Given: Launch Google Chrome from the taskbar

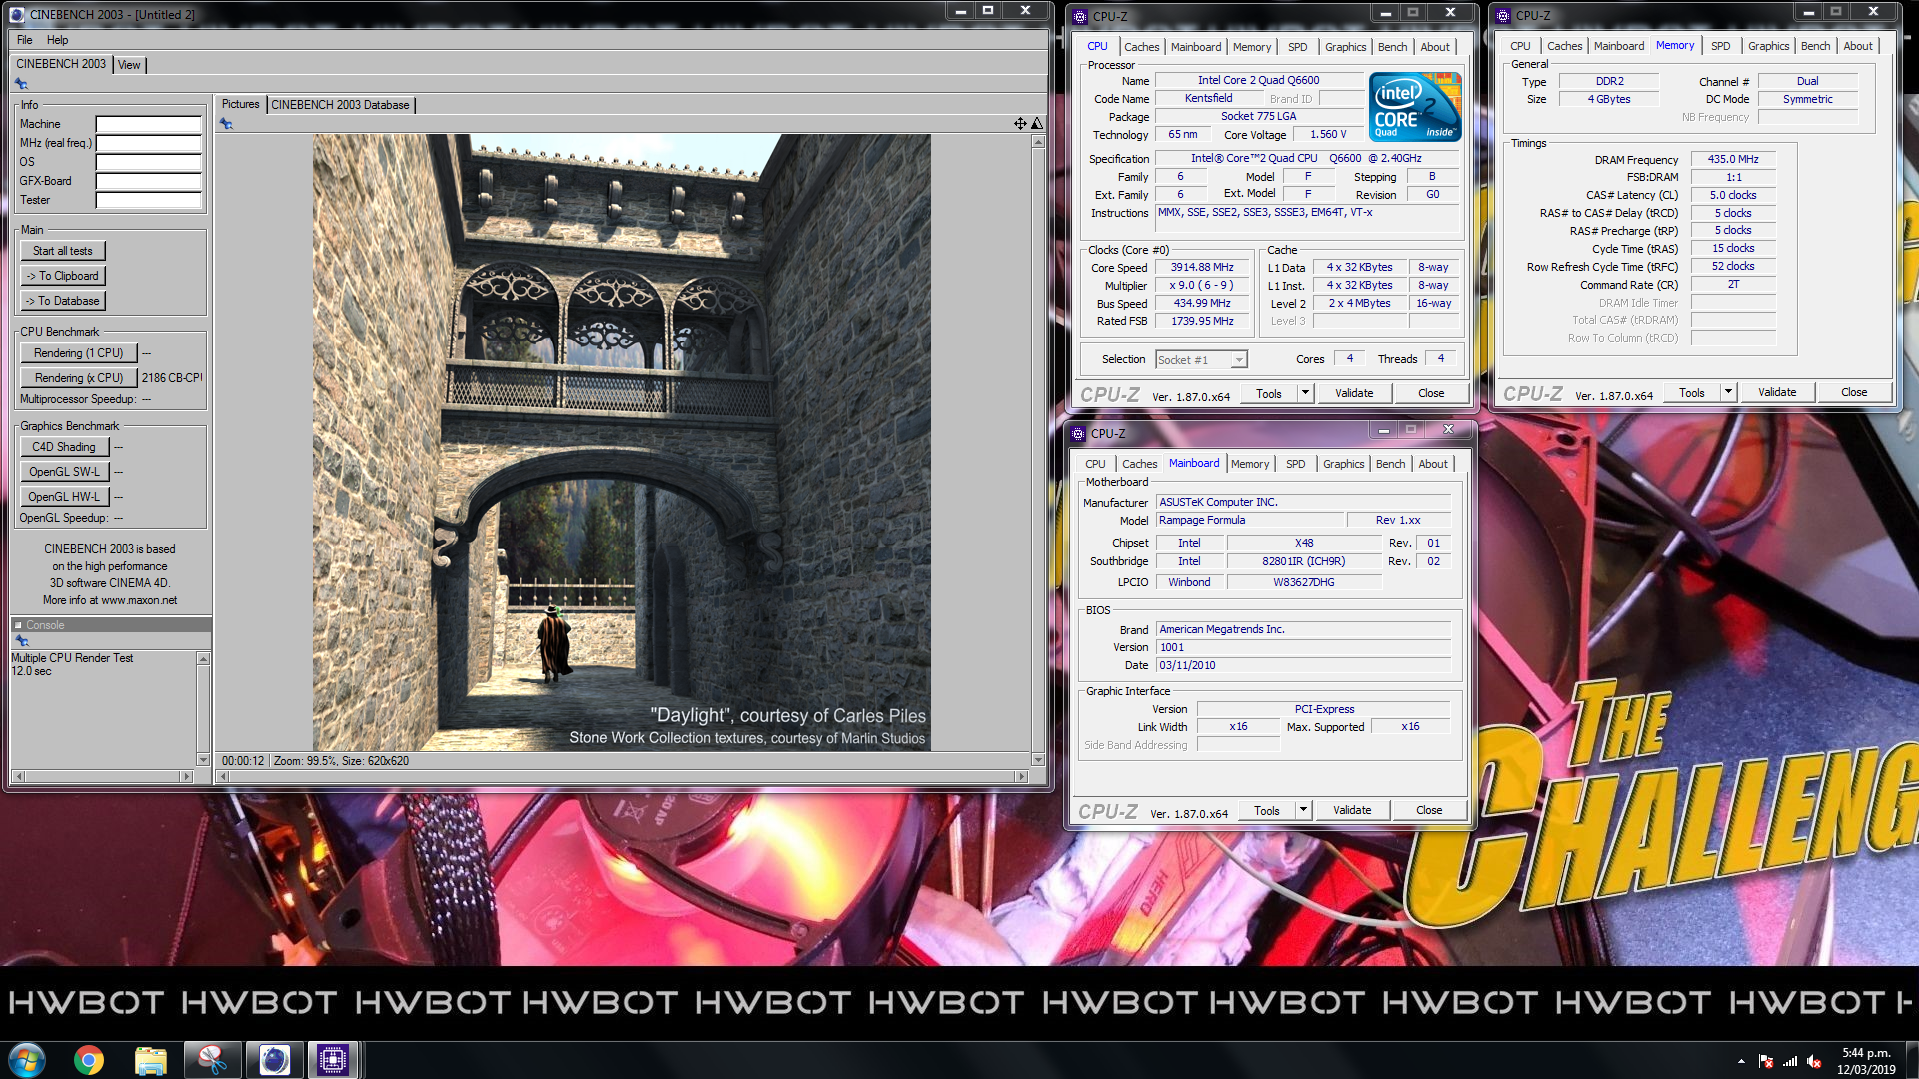Looking at the screenshot, I should 89,1060.
